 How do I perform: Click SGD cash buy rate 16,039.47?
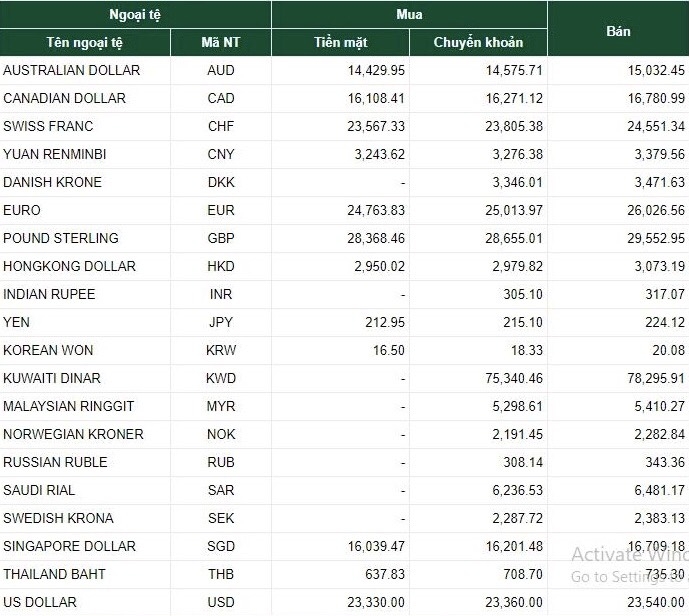coord(376,547)
